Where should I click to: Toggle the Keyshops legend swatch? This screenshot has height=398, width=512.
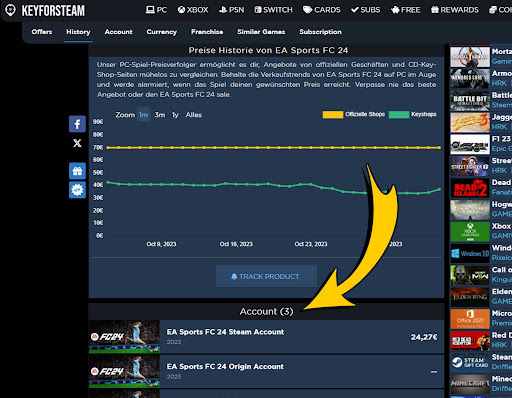point(399,115)
